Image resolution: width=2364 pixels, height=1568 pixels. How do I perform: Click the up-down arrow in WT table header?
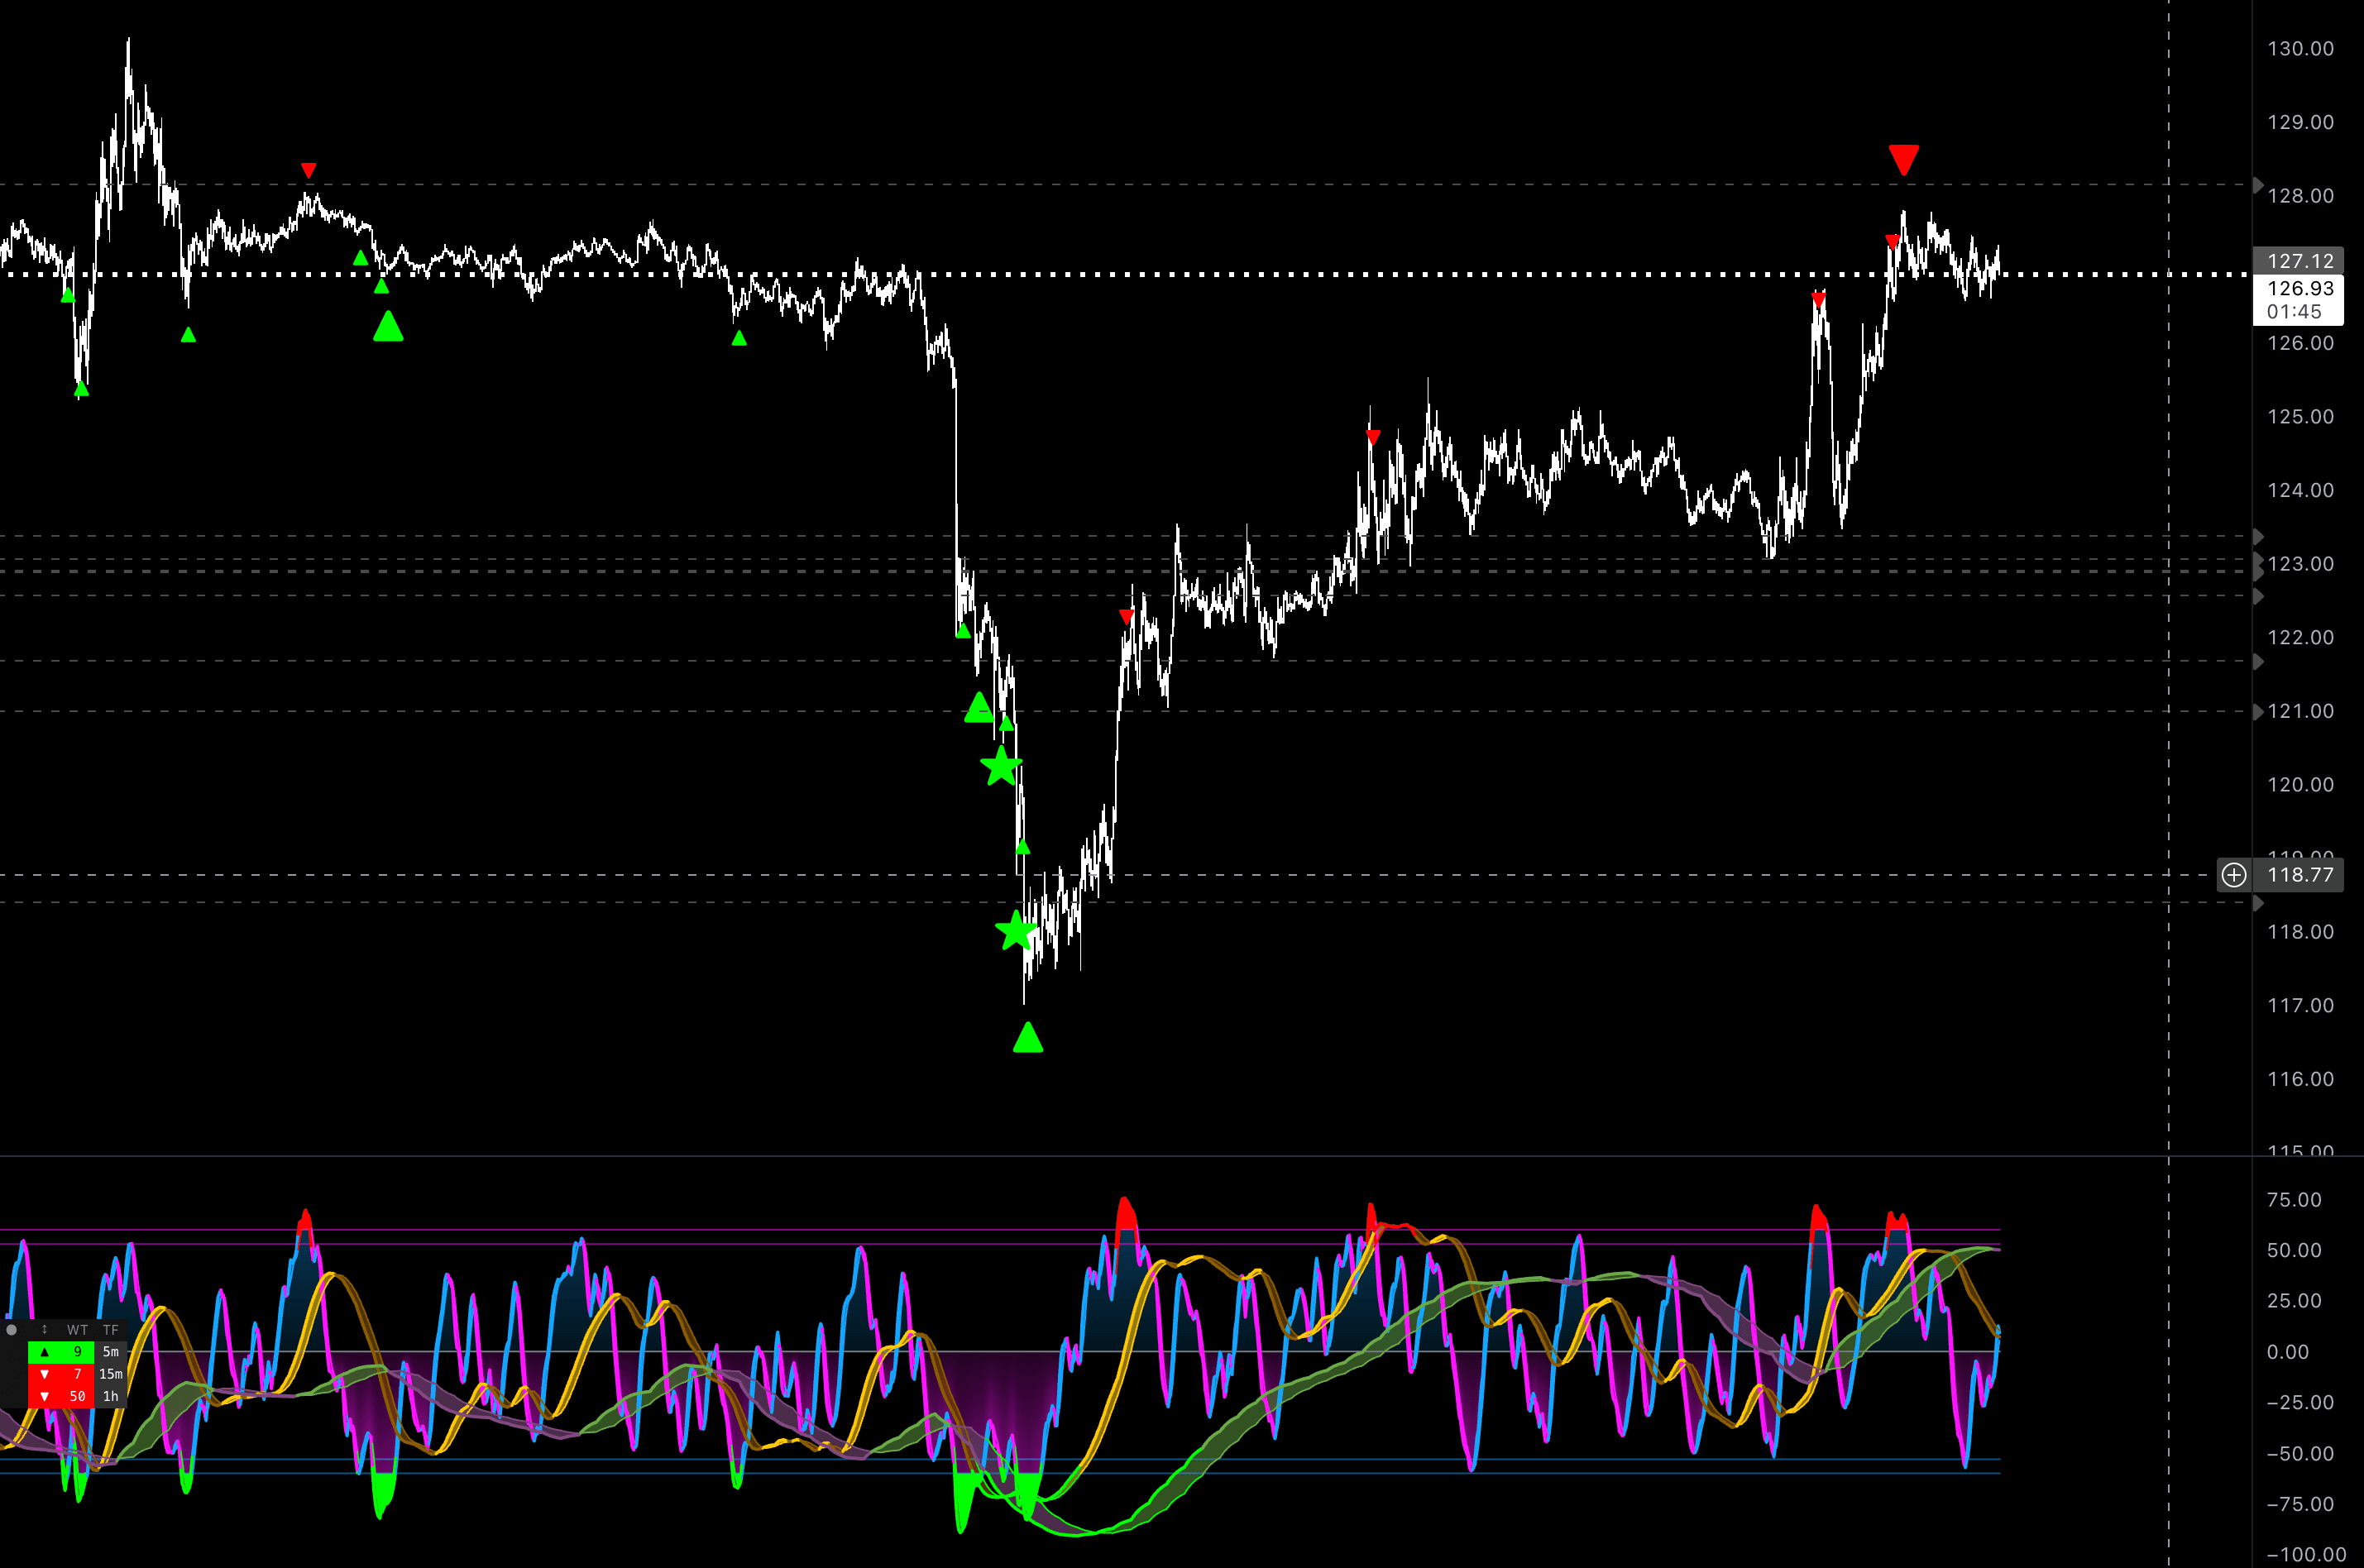click(x=44, y=1329)
